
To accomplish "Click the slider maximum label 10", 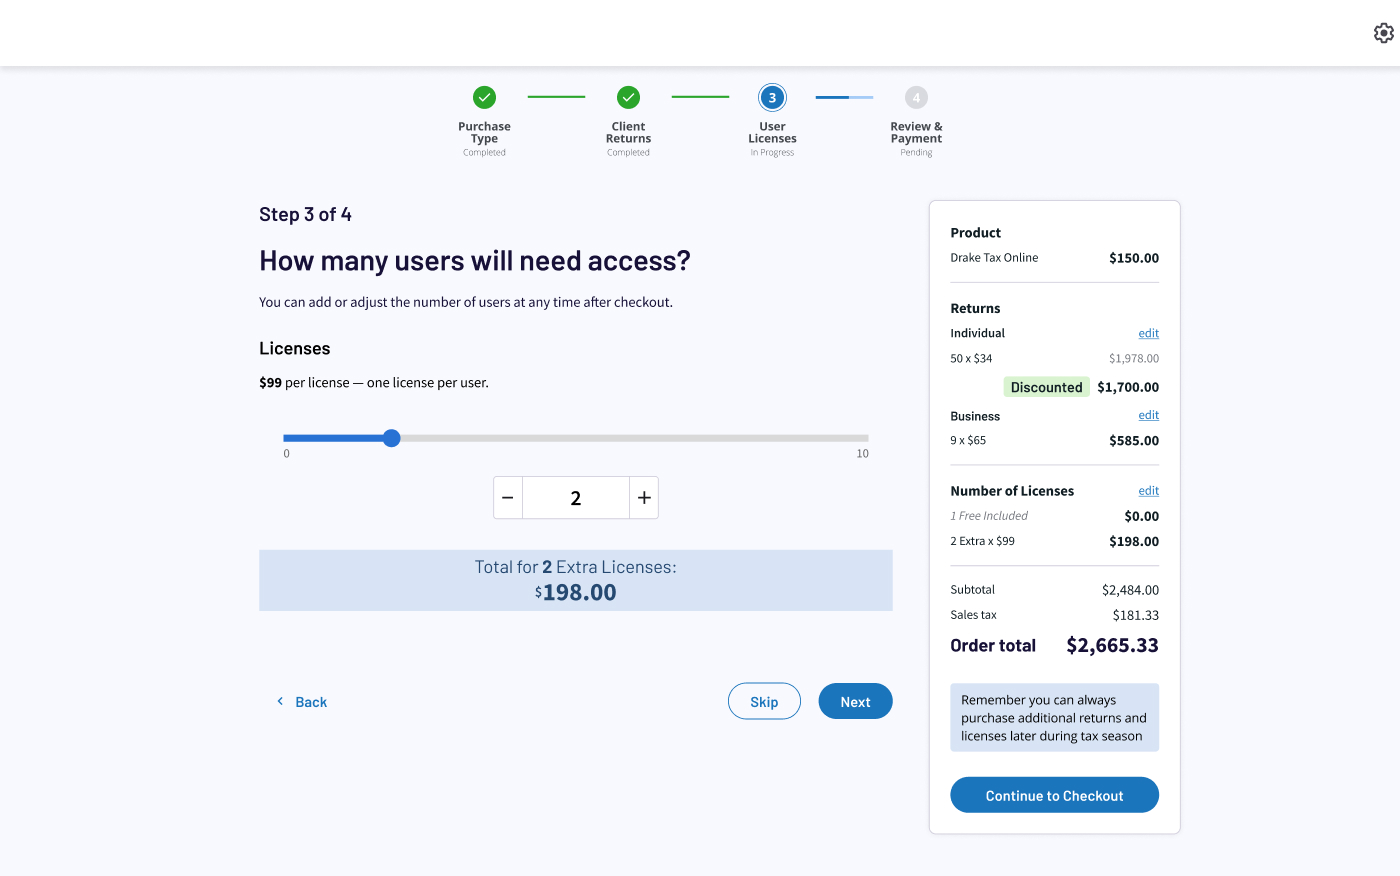I will pos(862,454).
